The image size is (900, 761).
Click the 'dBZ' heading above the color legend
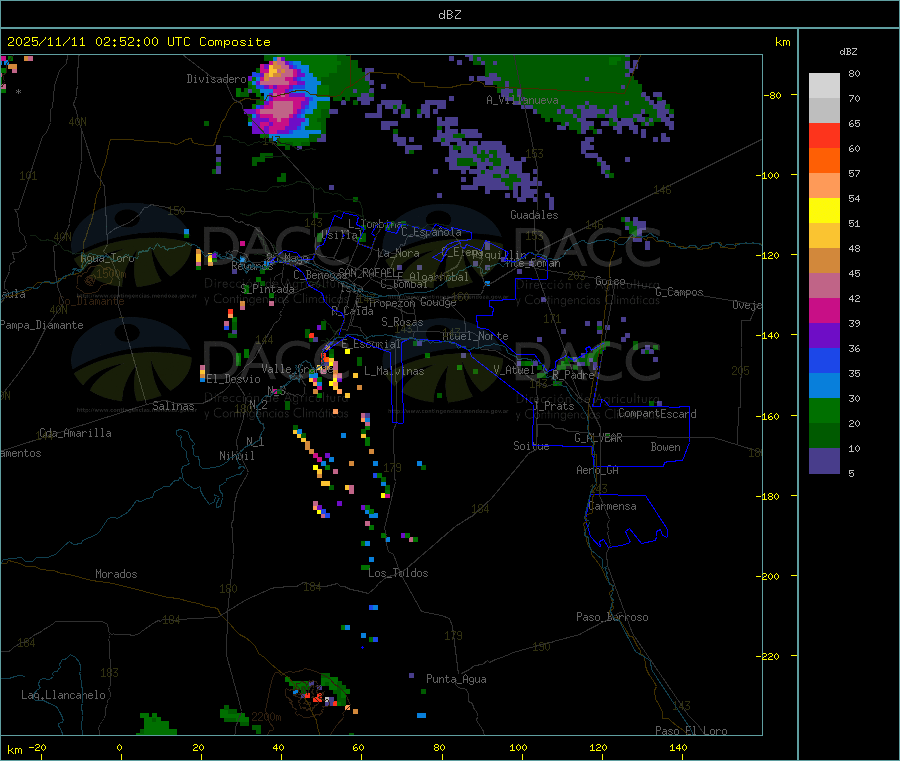[848, 52]
